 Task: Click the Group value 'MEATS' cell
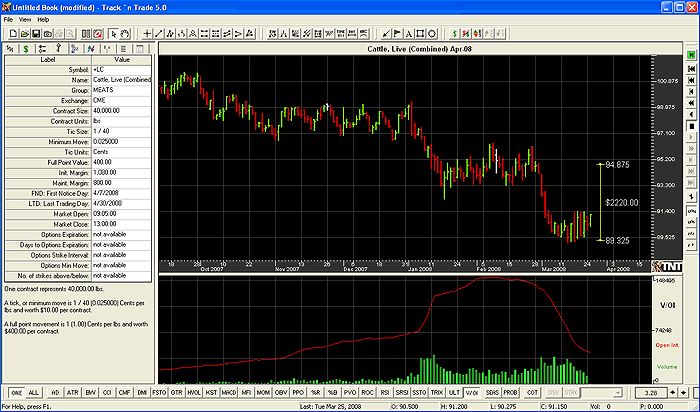121,90
